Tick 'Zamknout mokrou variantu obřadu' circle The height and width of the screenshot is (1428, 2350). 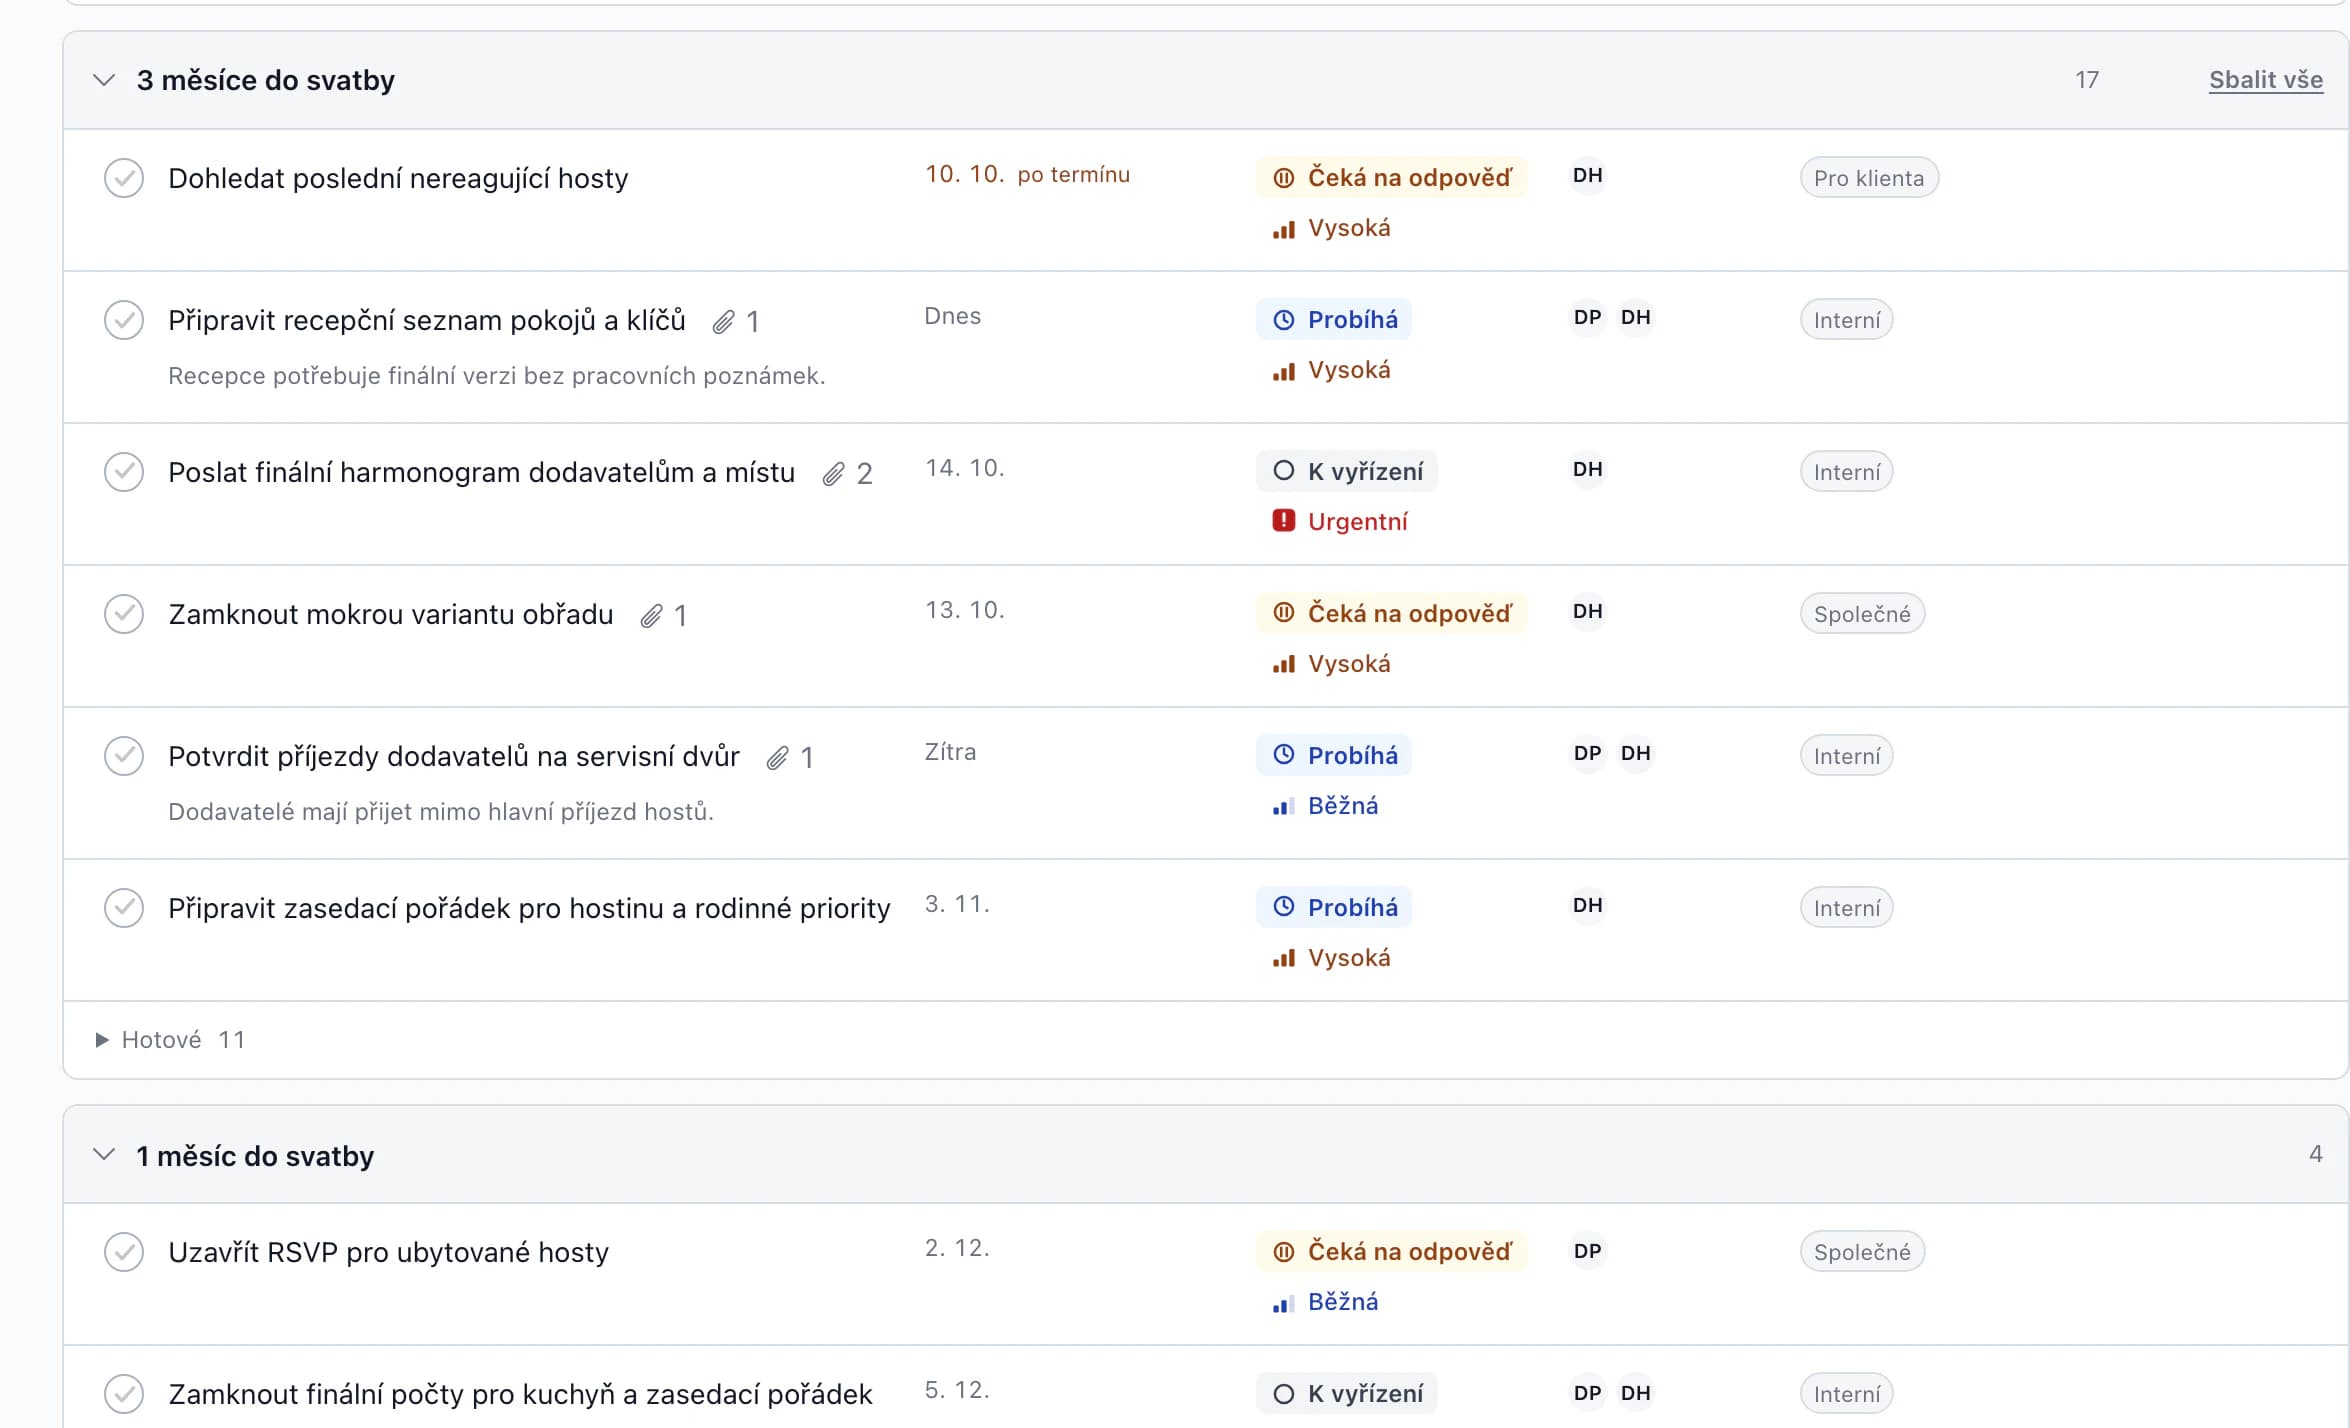[x=124, y=614]
